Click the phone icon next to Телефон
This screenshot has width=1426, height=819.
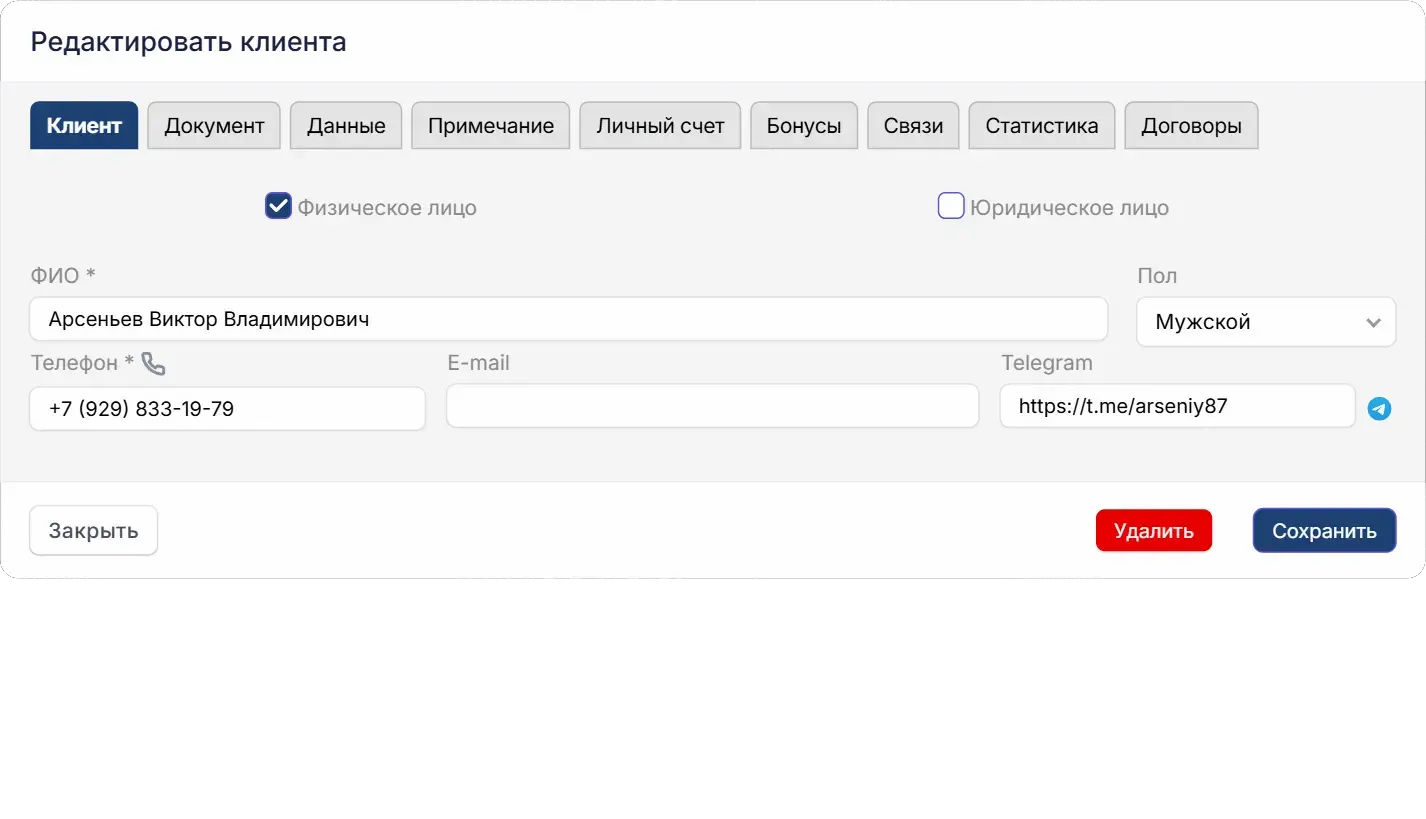(153, 364)
